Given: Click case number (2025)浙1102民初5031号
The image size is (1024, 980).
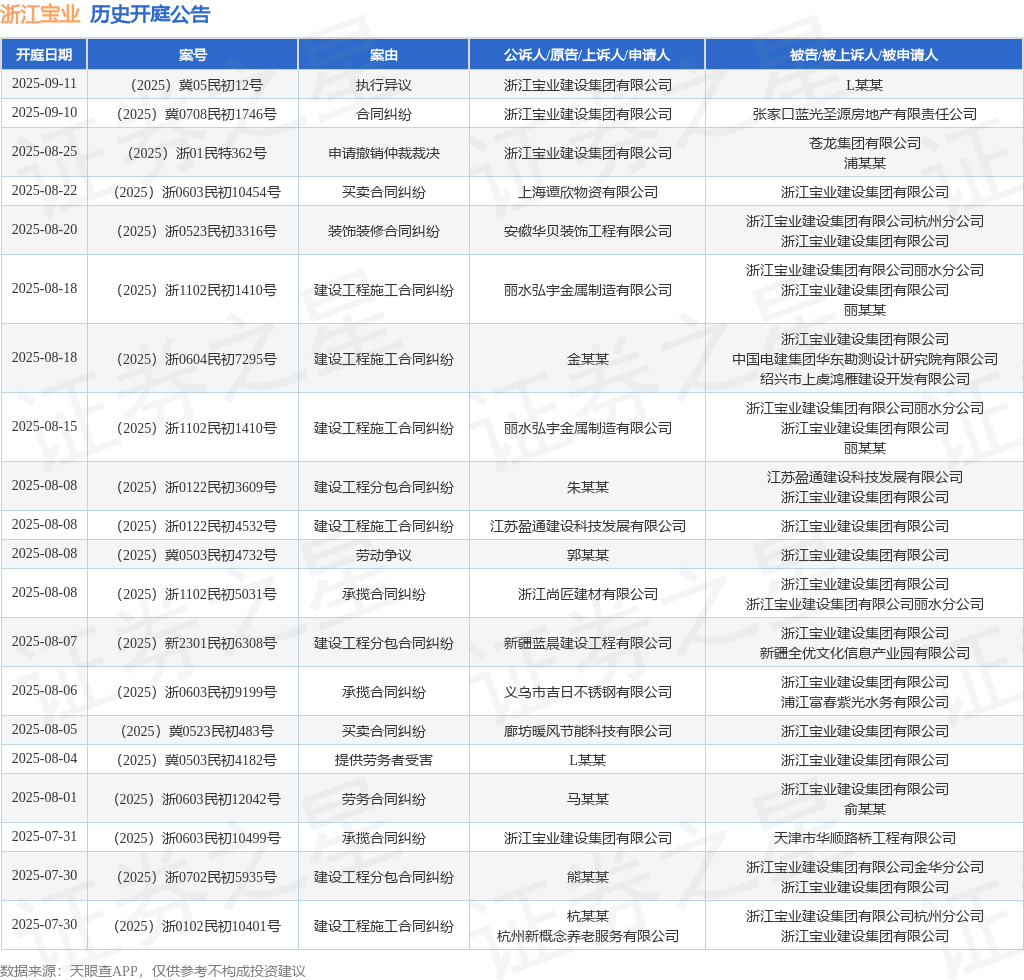Looking at the screenshot, I should [197, 594].
